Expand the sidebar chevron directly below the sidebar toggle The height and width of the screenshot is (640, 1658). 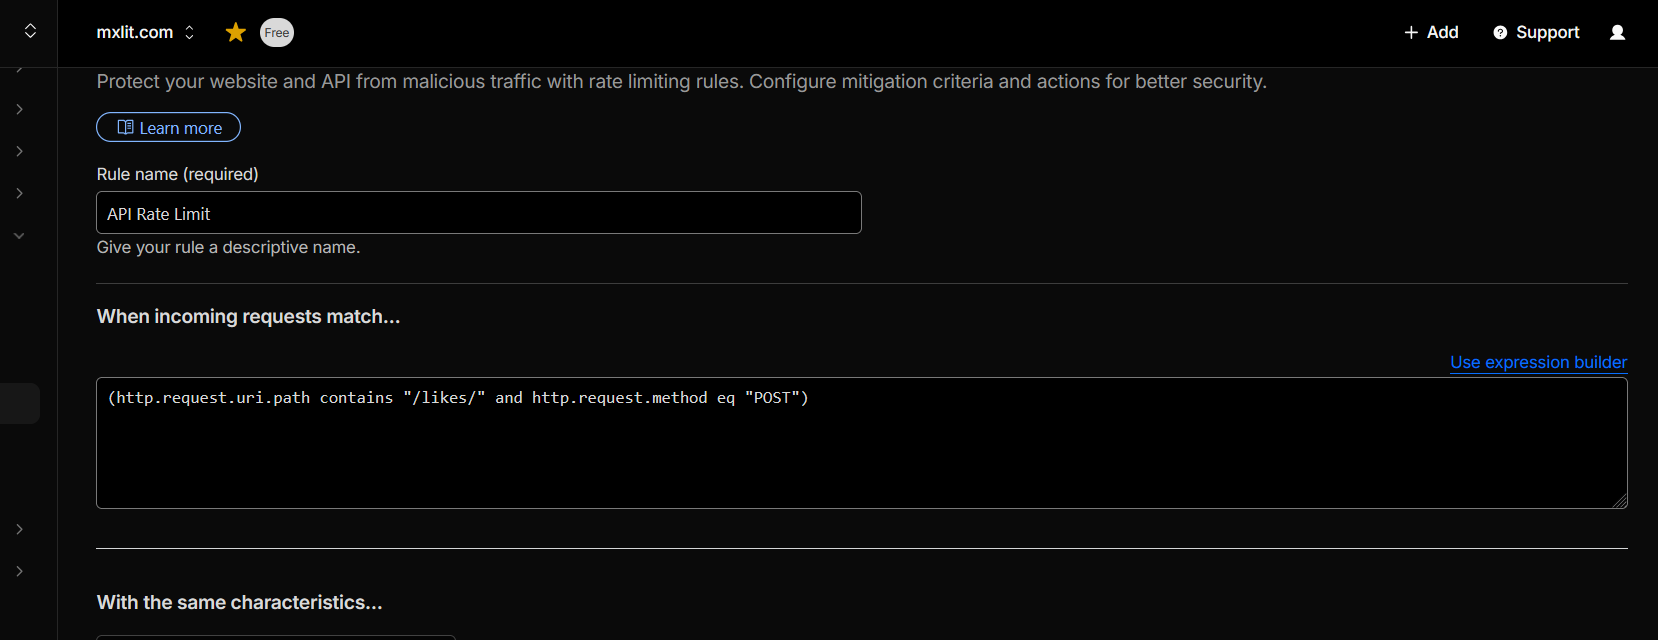click(x=19, y=109)
